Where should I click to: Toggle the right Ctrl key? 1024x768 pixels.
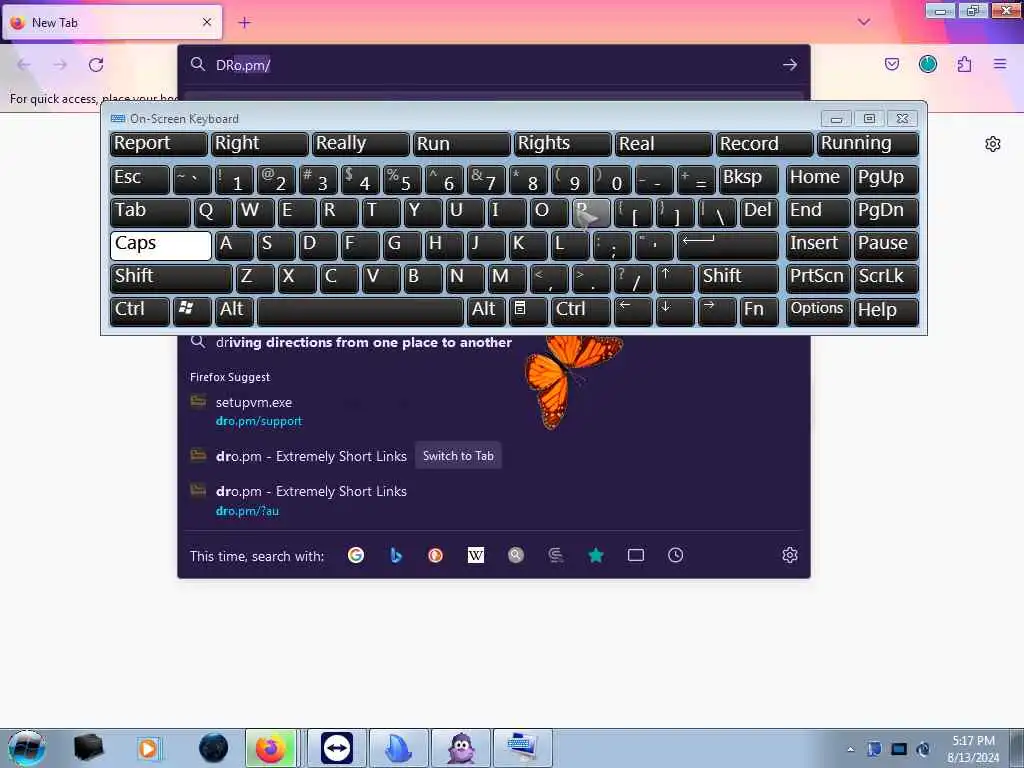[581, 310]
